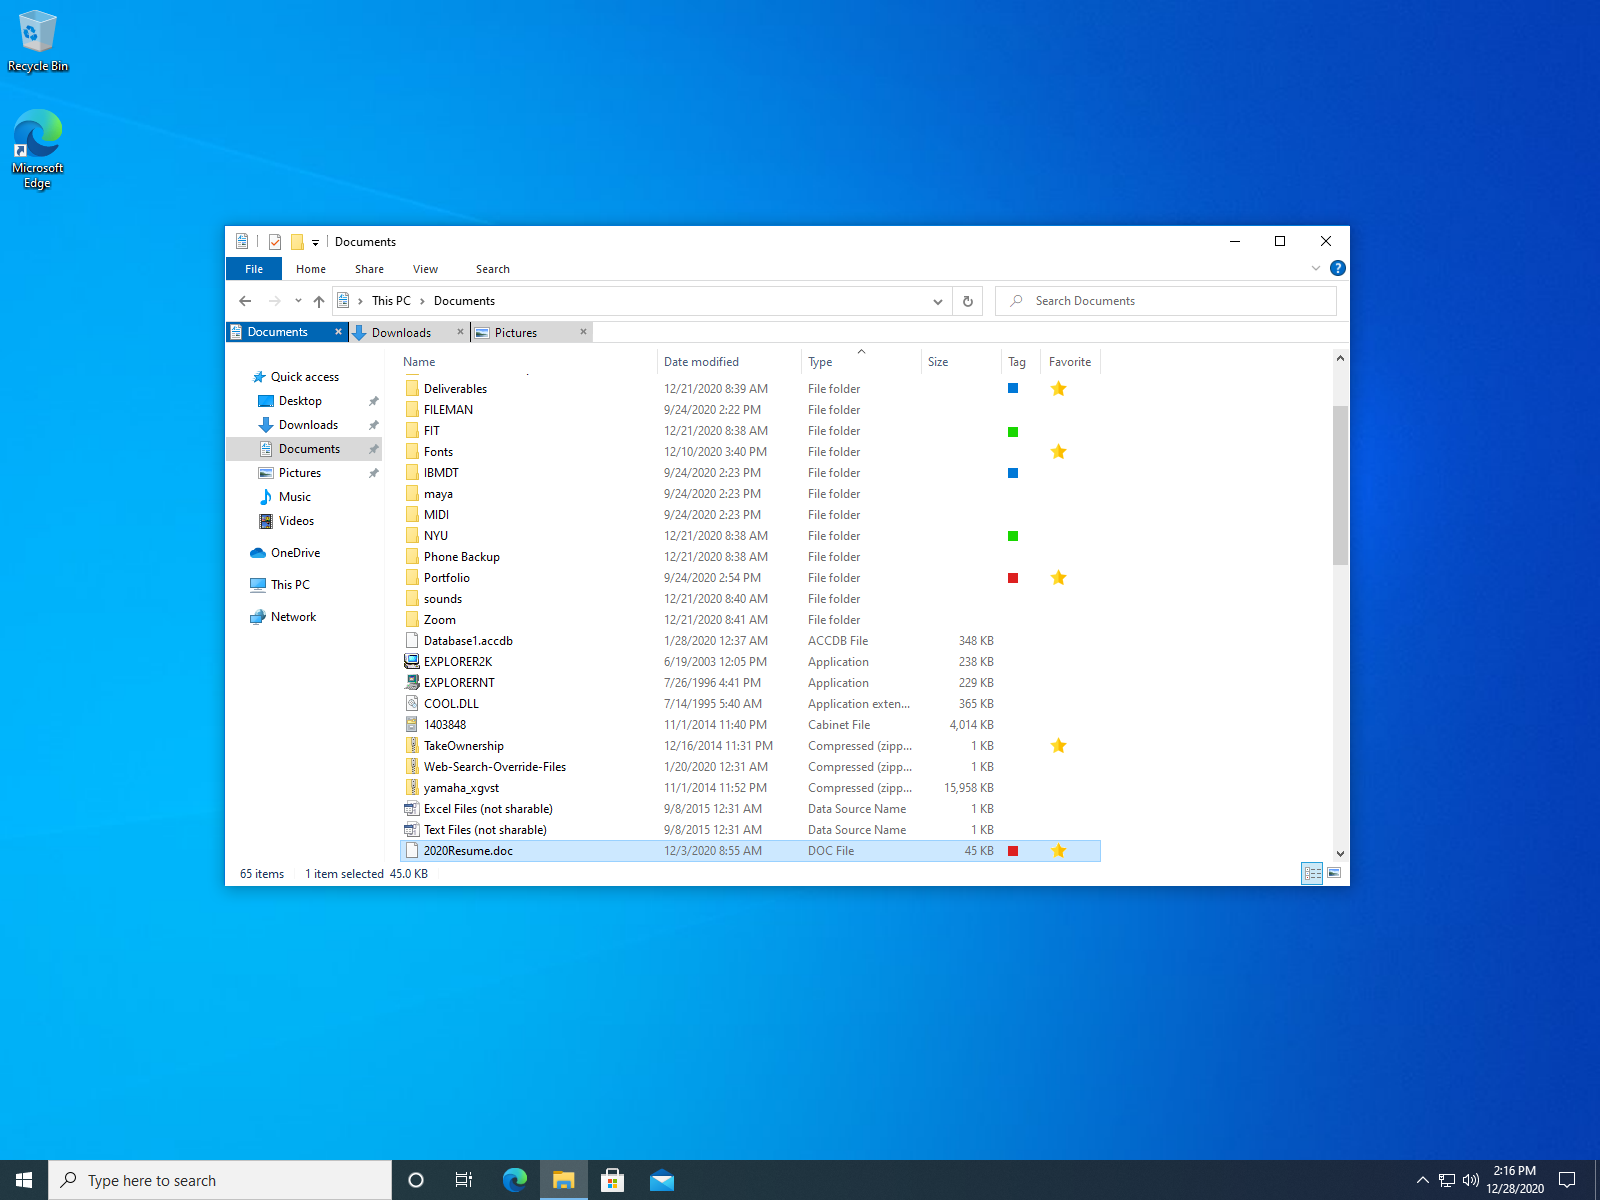Go up one folder level
Image resolution: width=1600 pixels, height=1200 pixels.
(319, 301)
